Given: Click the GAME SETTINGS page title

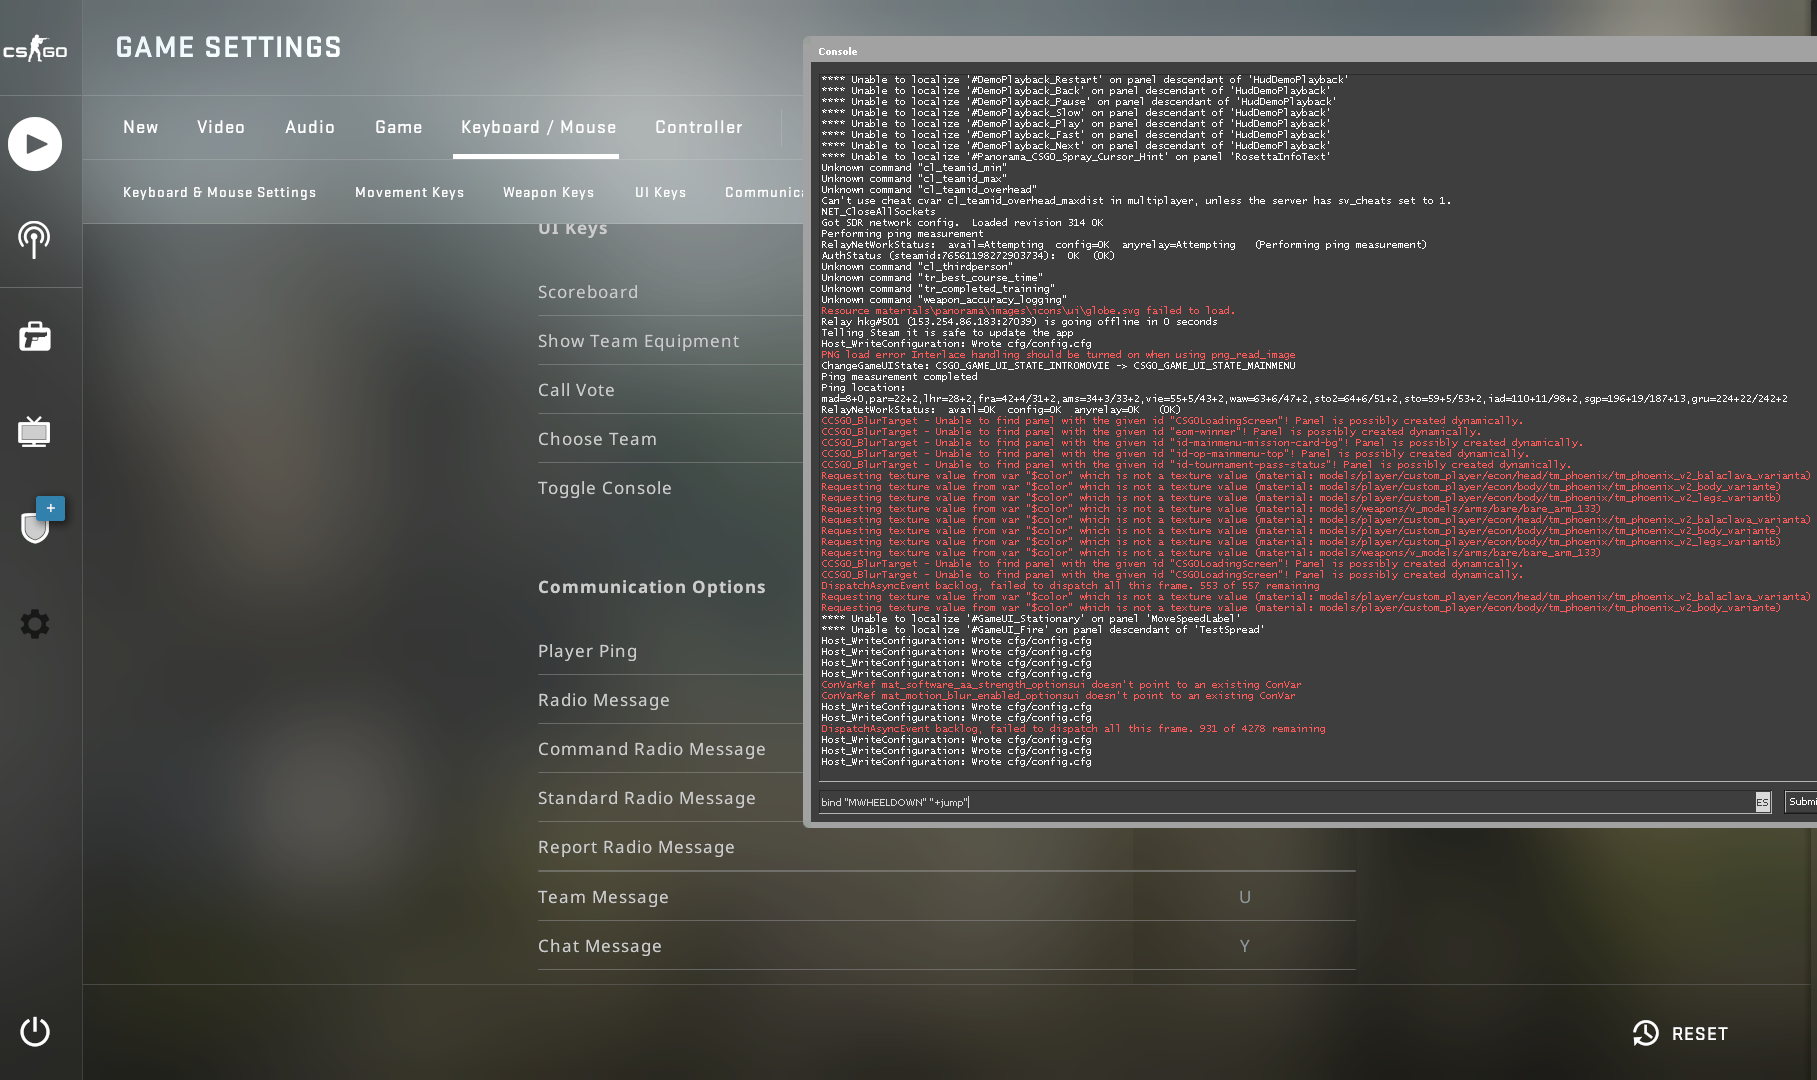Looking at the screenshot, I should click(x=229, y=47).
